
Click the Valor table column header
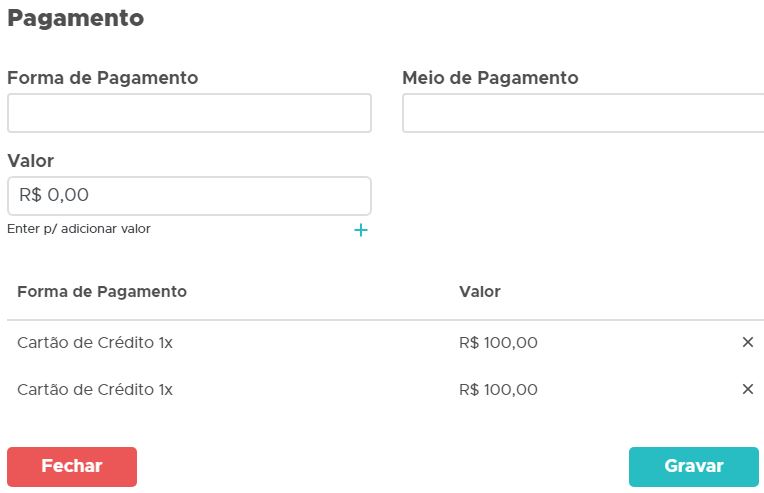pos(480,292)
